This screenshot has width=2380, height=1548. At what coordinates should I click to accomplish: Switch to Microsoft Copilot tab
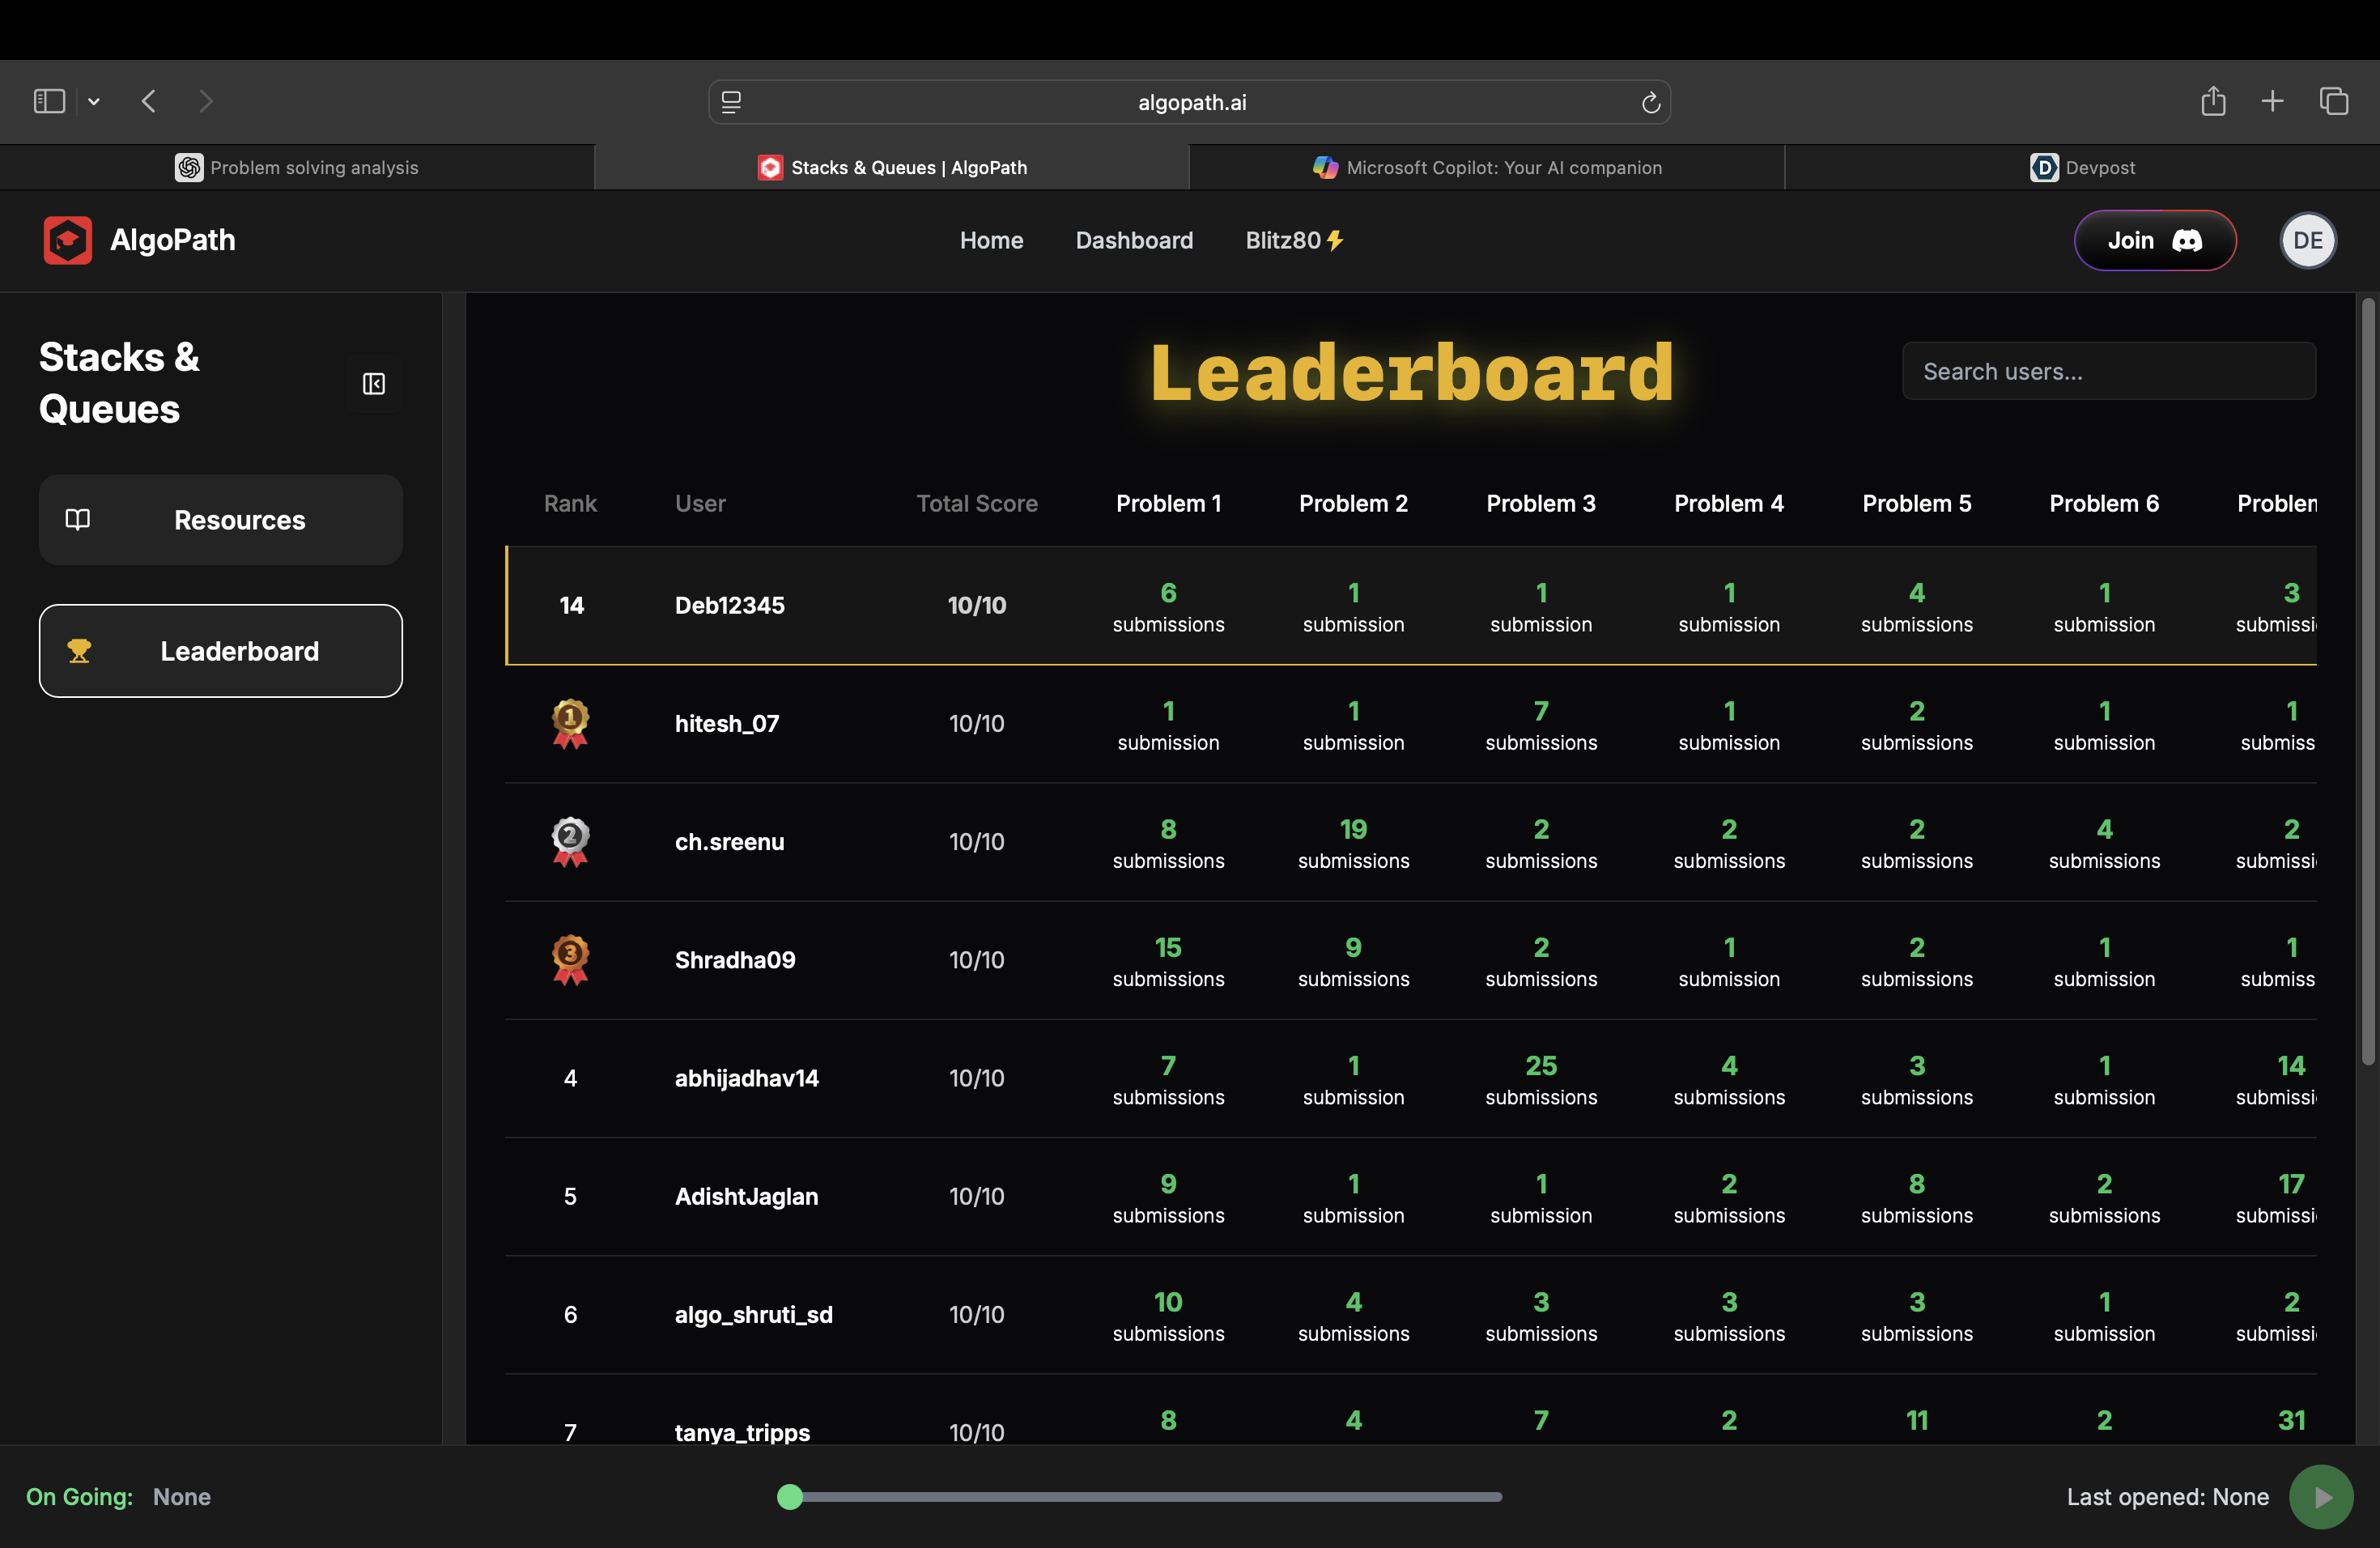click(x=1487, y=167)
